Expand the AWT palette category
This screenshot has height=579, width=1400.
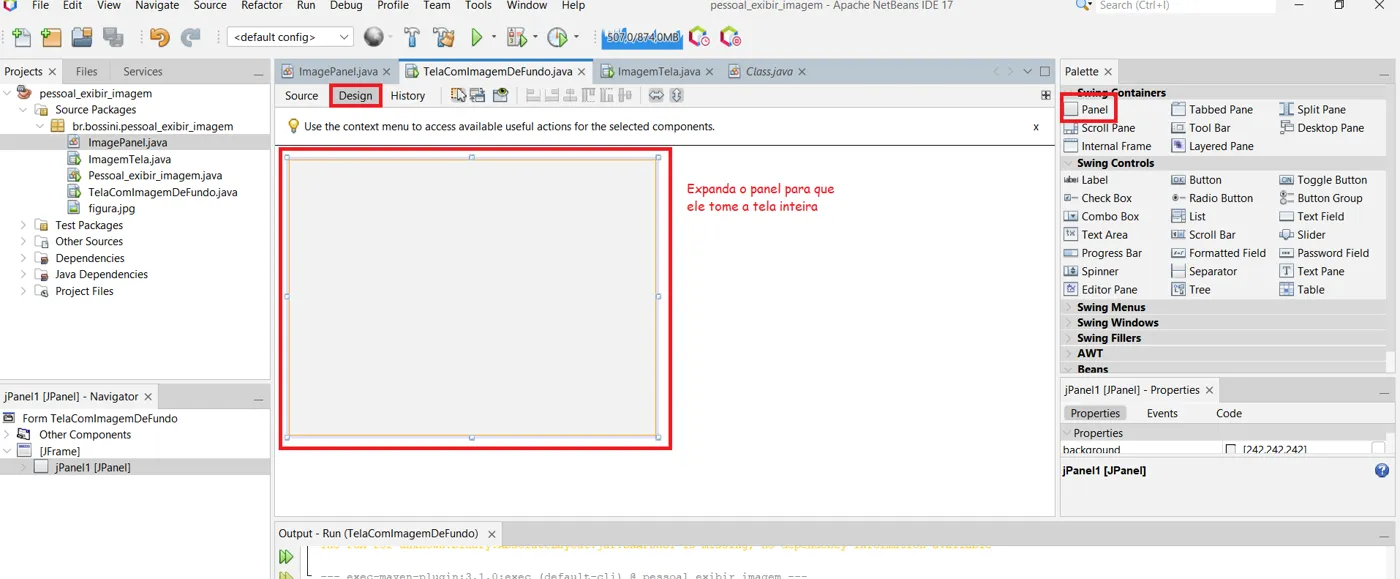pyautogui.click(x=1068, y=353)
